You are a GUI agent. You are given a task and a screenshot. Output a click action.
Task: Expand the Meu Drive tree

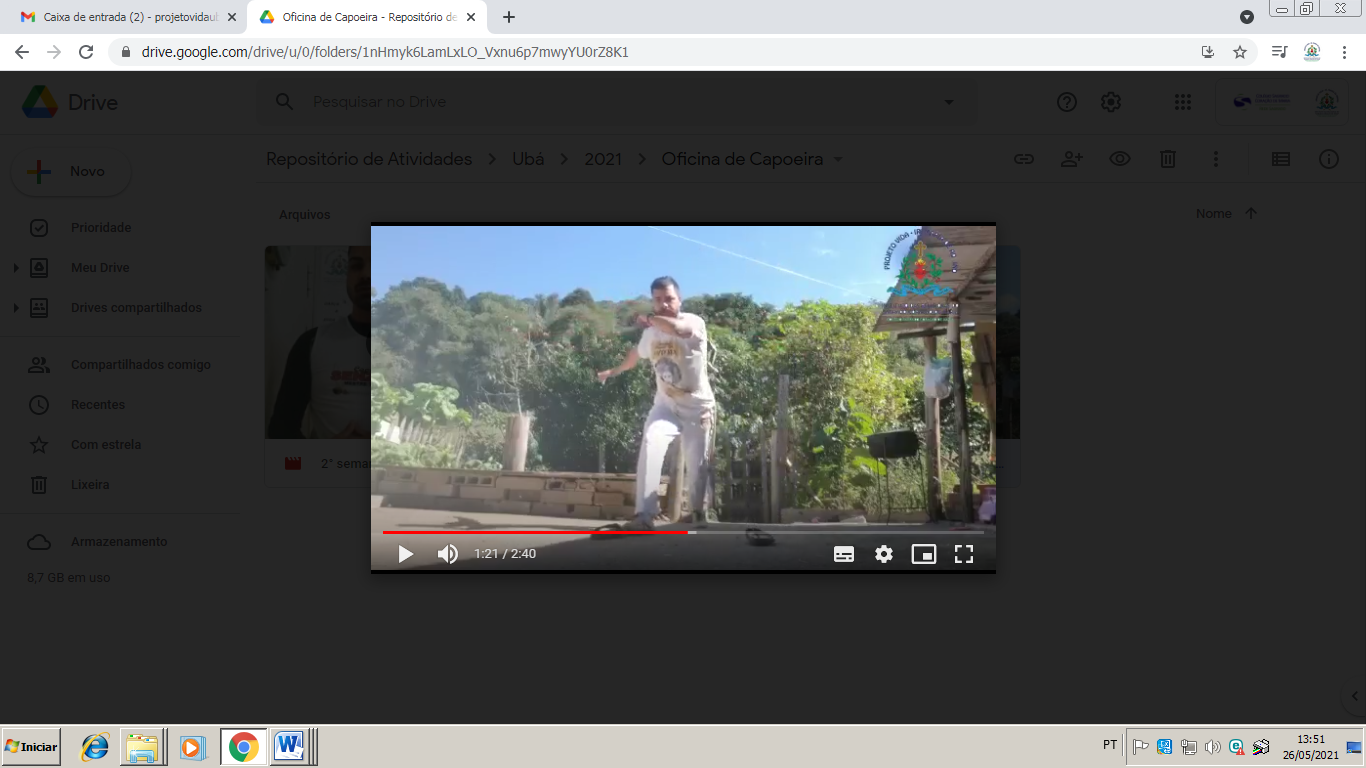15,268
